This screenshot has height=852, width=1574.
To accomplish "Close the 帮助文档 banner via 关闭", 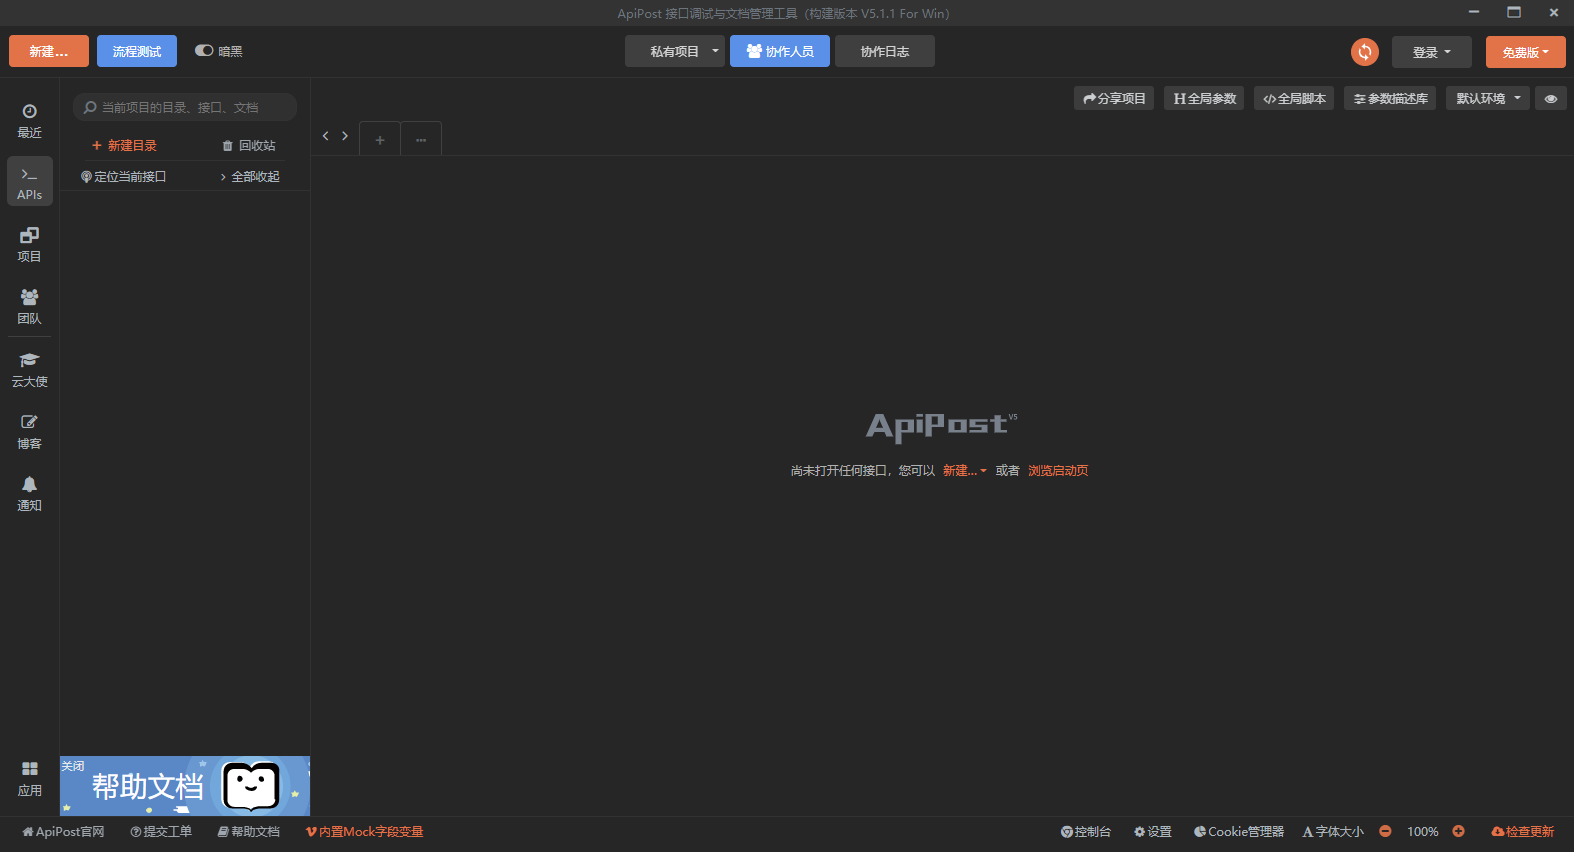I will pos(73,766).
